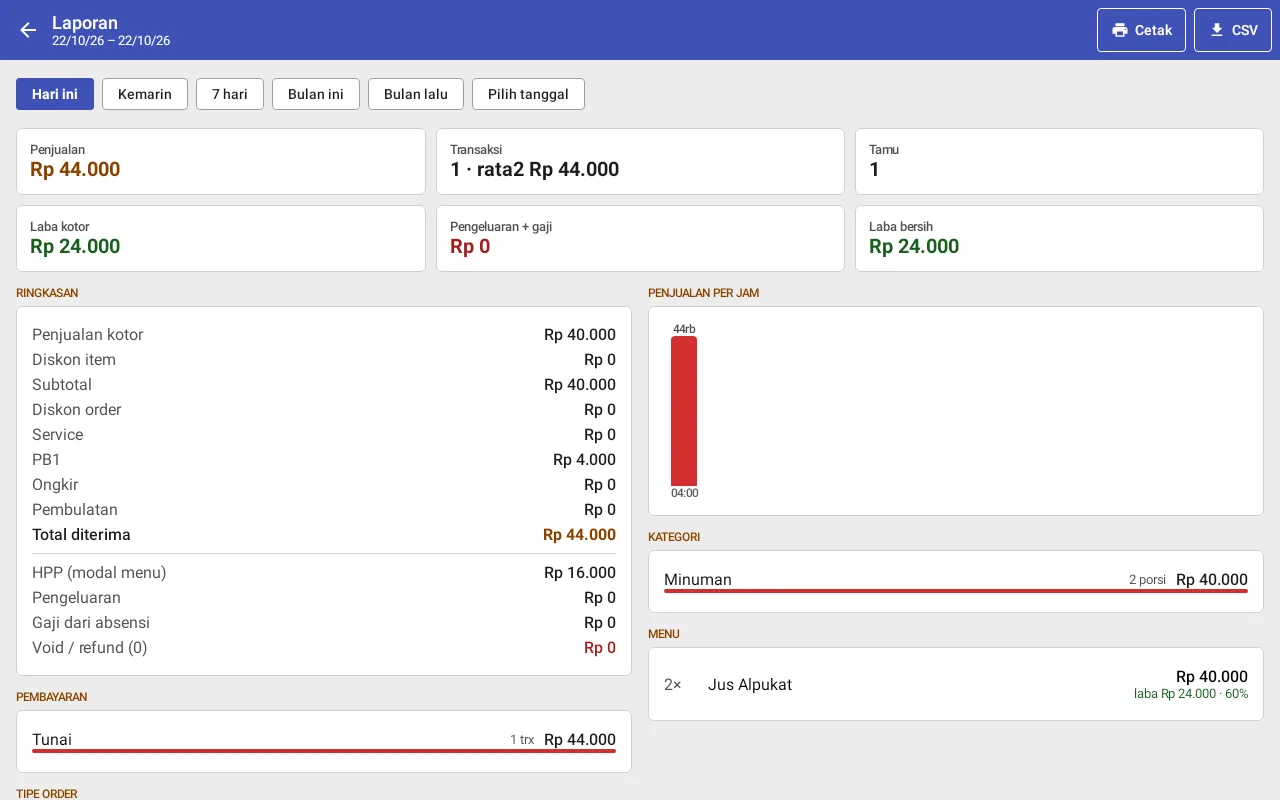Click the Laba kotor Rp 24.000 card

point(221,238)
